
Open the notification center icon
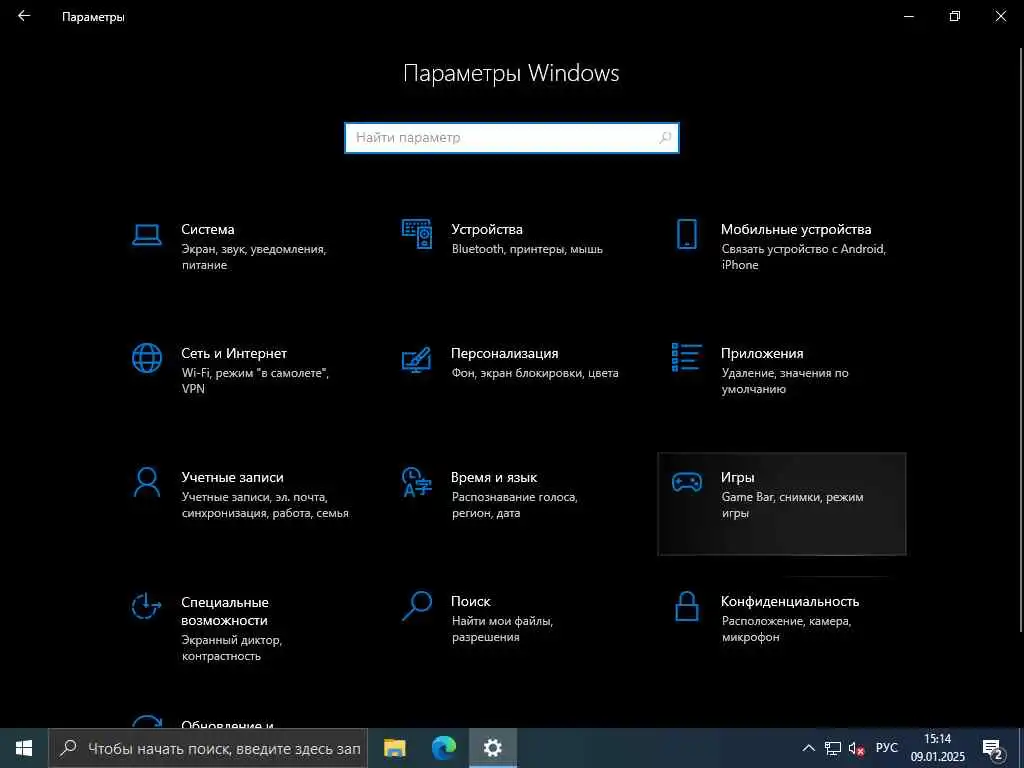pyautogui.click(x=993, y=750)
